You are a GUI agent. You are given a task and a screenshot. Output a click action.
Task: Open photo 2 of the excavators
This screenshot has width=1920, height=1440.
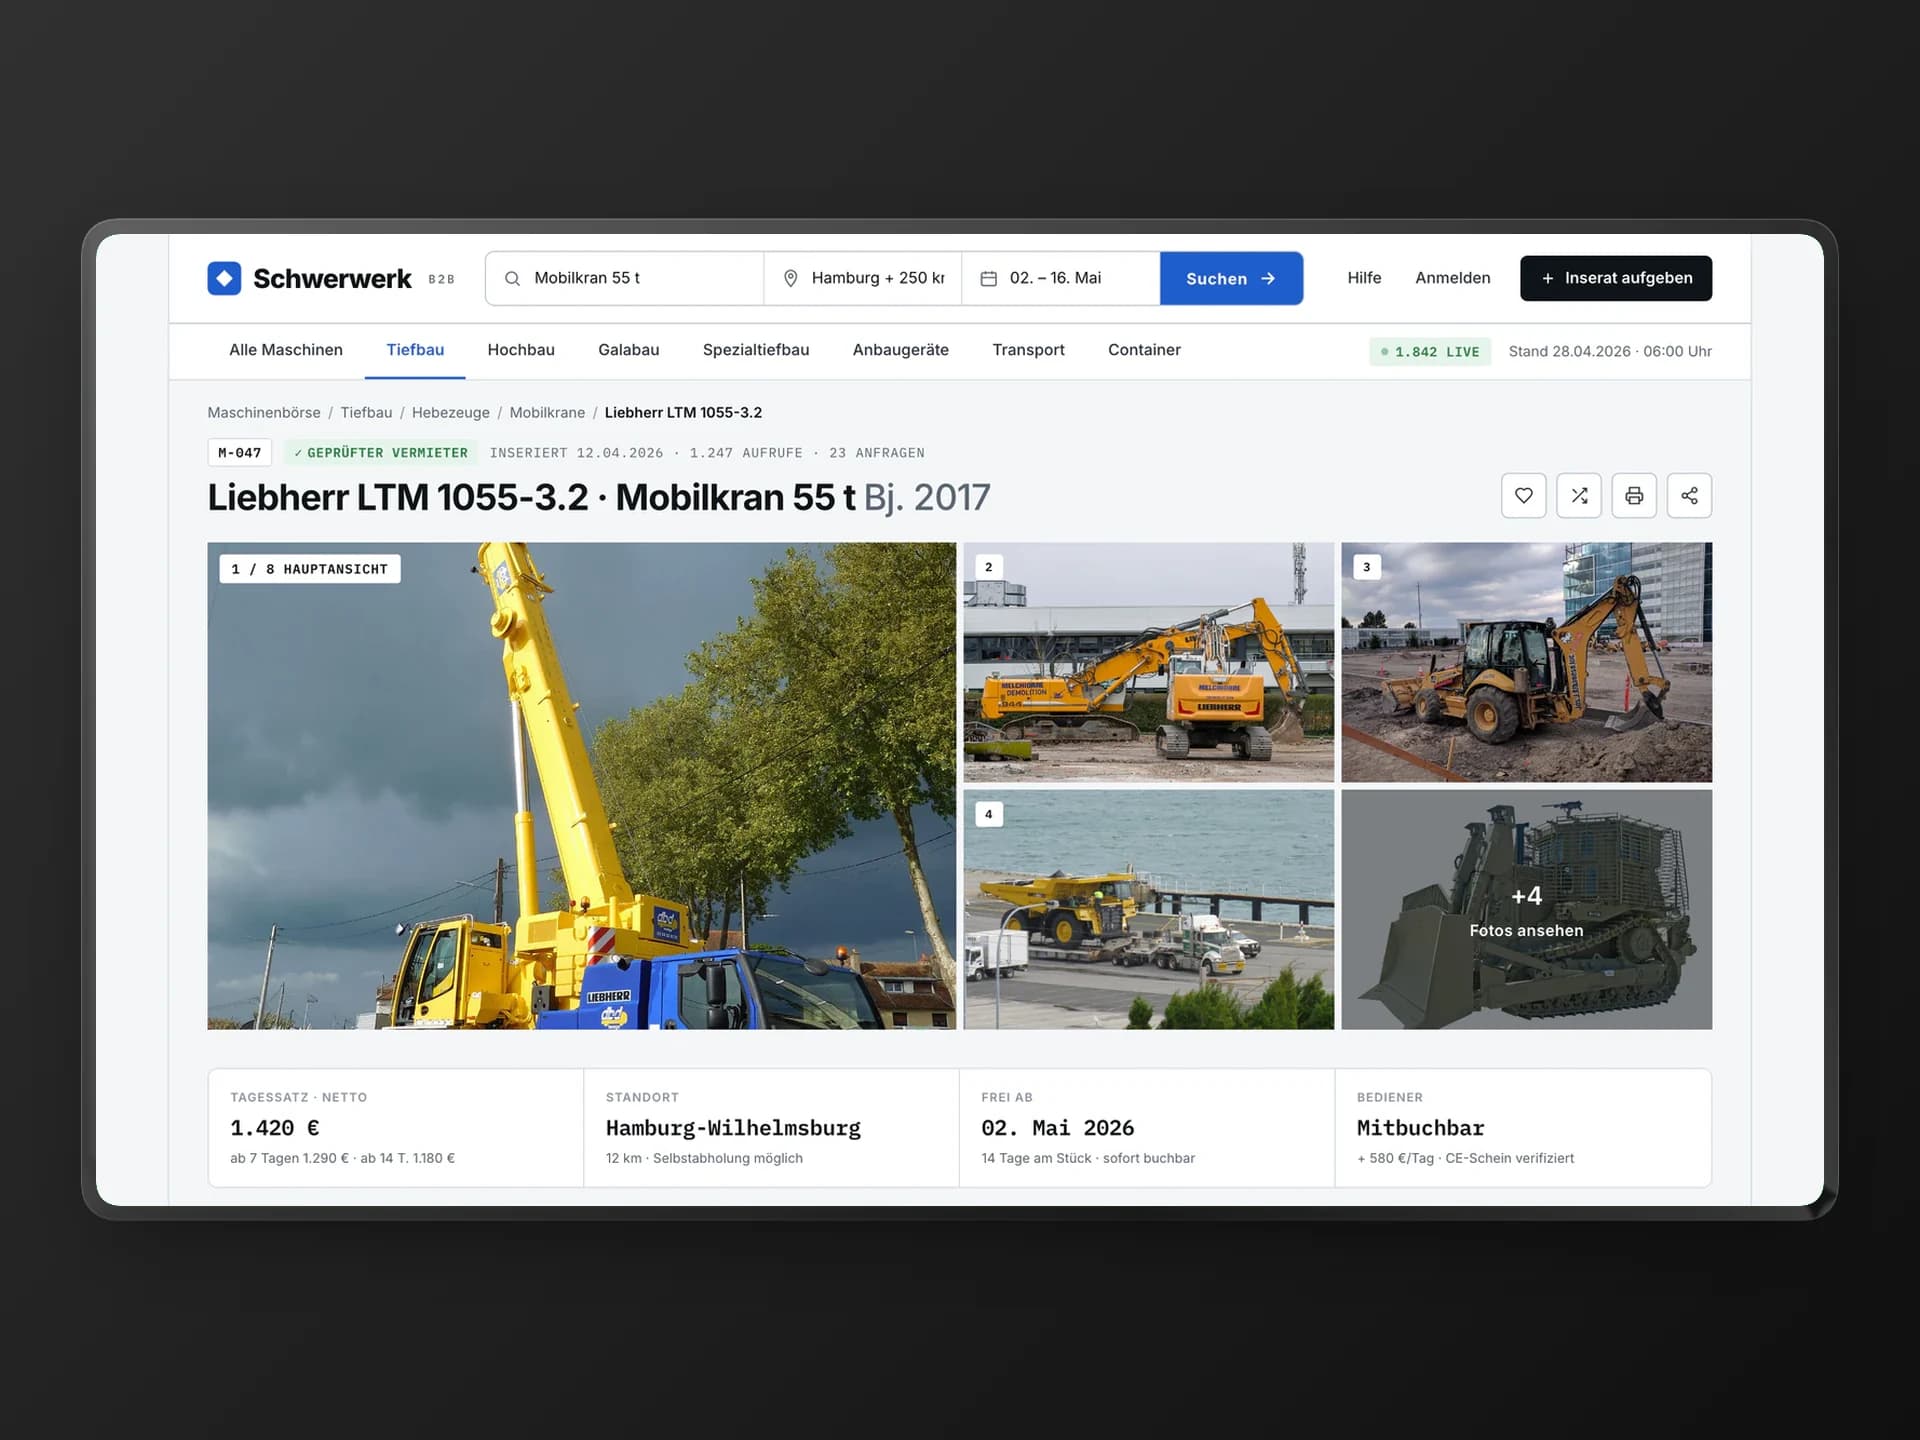pos(1148,662)
